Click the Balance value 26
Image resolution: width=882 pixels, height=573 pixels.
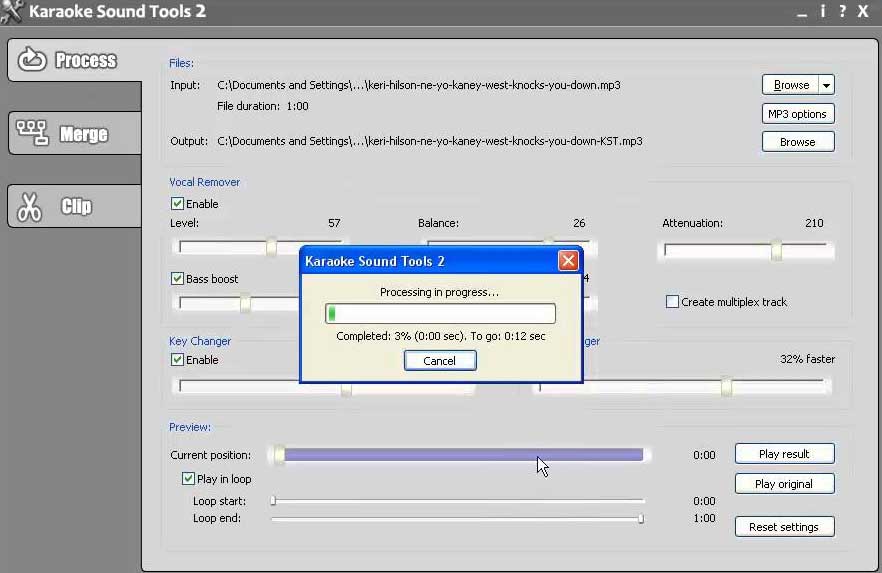click(x=579, y=223)
